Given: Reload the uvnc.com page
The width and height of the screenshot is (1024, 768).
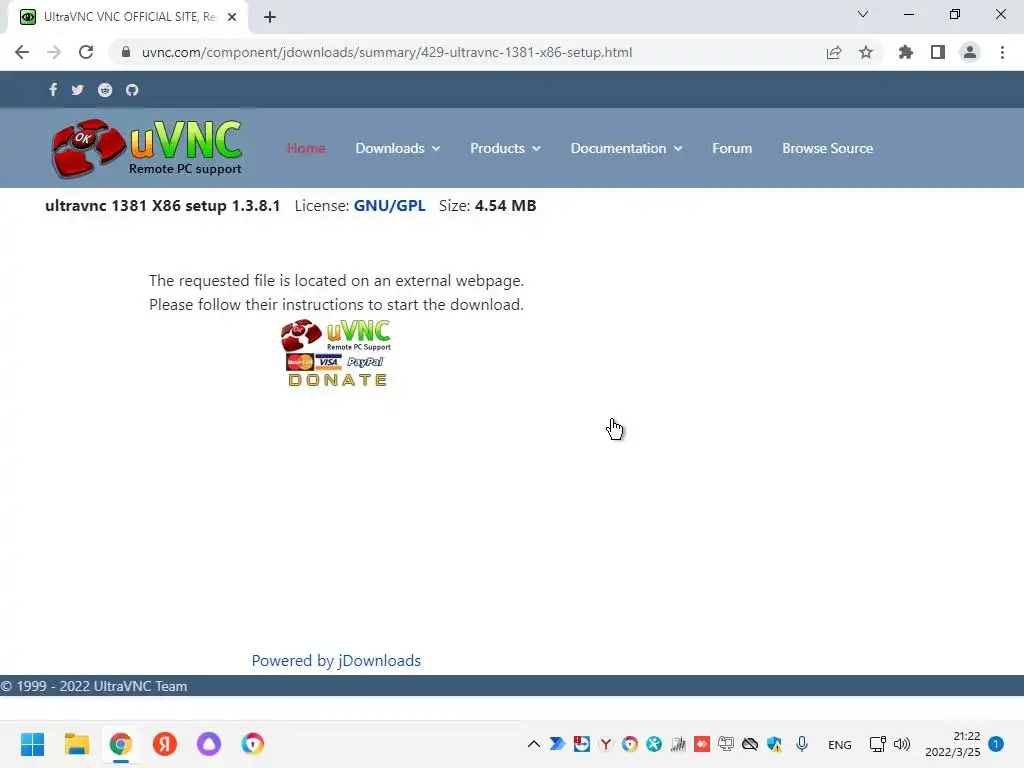Looking at the screenshot, I should [x=86, y=52].
